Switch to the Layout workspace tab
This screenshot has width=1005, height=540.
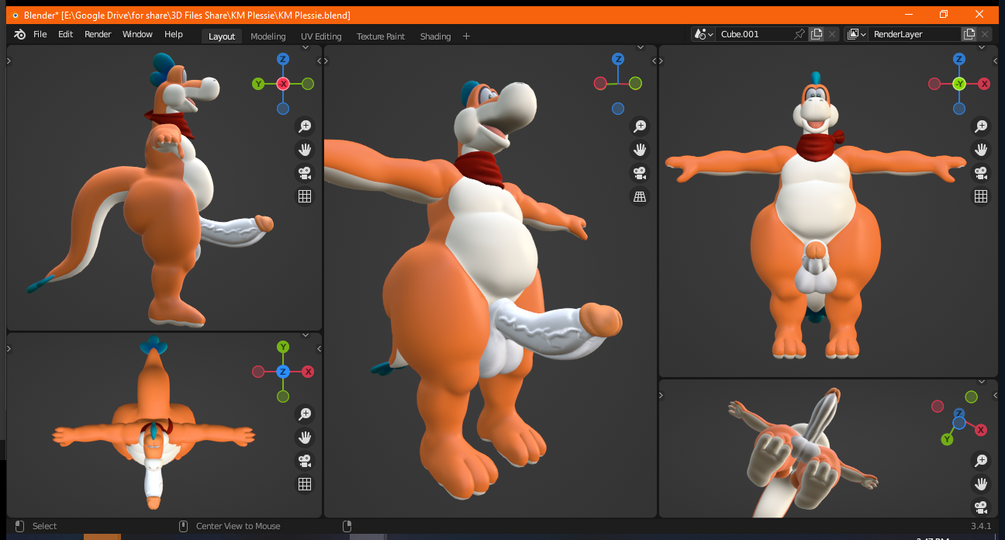click(222, 37)
